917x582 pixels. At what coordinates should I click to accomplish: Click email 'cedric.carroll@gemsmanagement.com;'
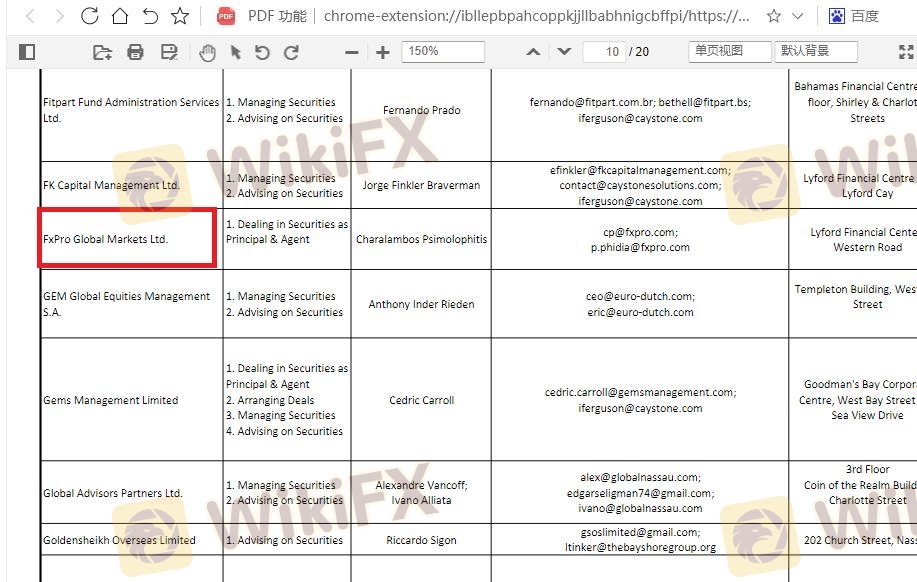click(640, 392)
